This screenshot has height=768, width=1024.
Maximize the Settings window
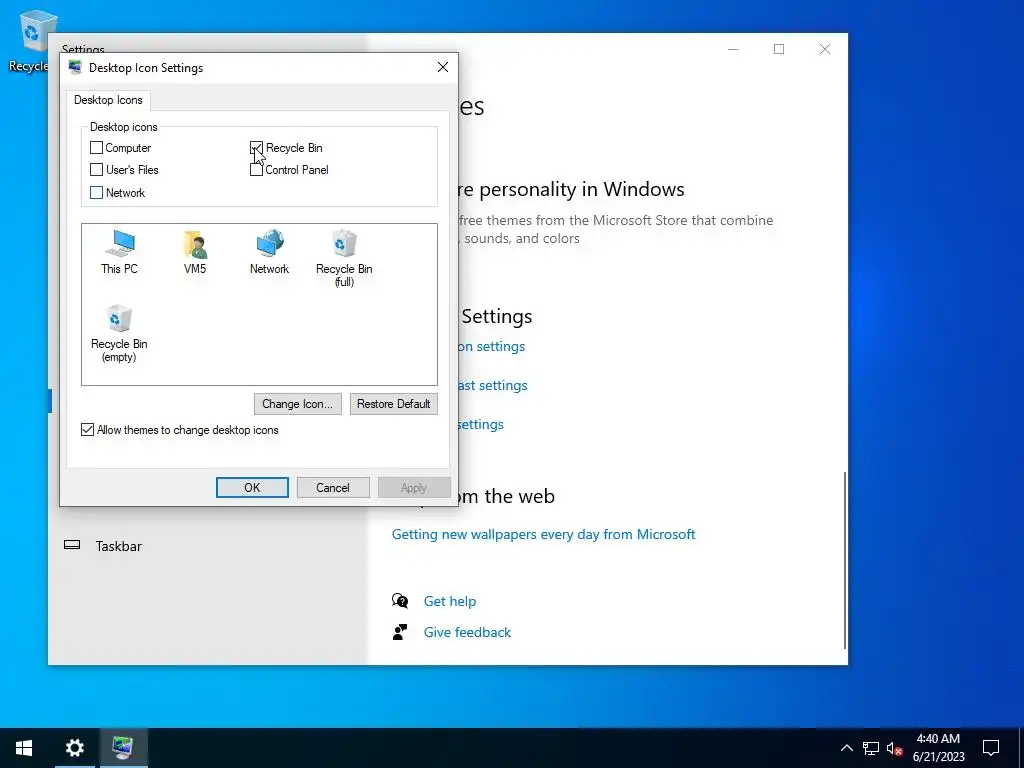778,49
